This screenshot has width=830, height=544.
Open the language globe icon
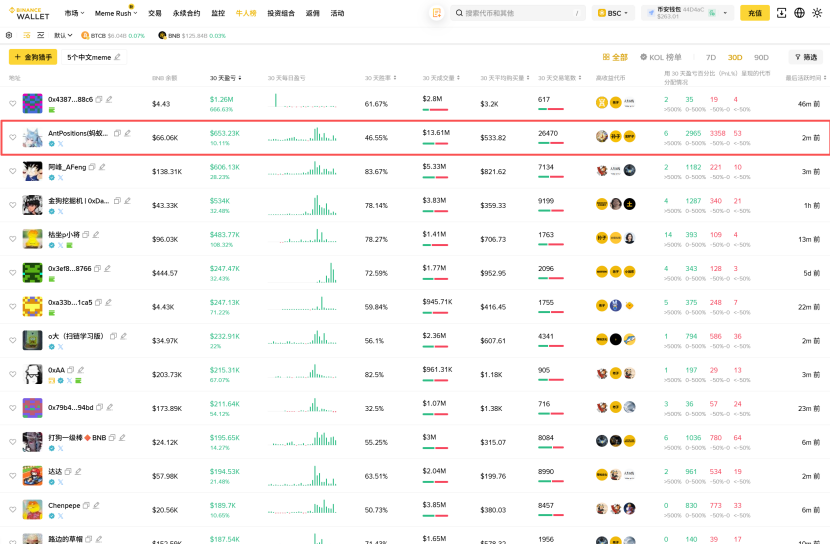(799, 13)
